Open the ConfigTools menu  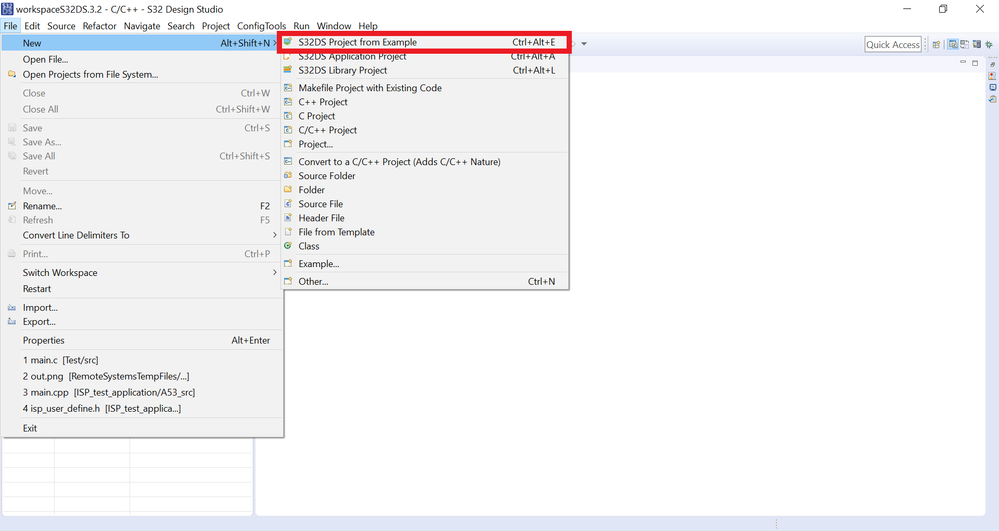(261, 26)
